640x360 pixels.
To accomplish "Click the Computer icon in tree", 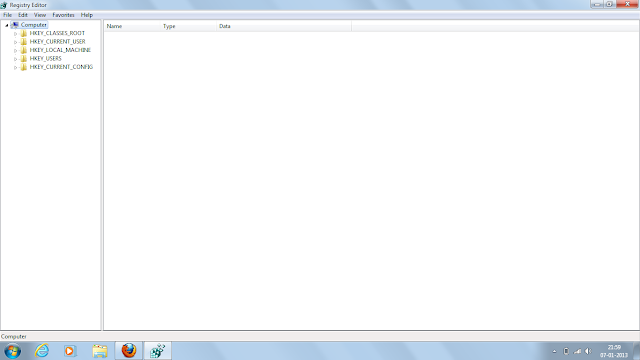I will pyautogui.click(x=15, y=25).
